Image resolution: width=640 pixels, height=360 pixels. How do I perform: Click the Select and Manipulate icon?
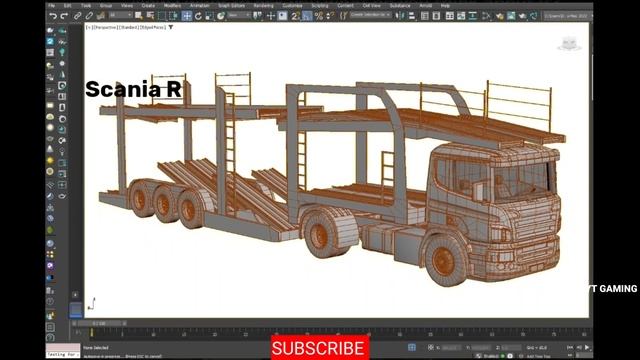coord(271,16)
